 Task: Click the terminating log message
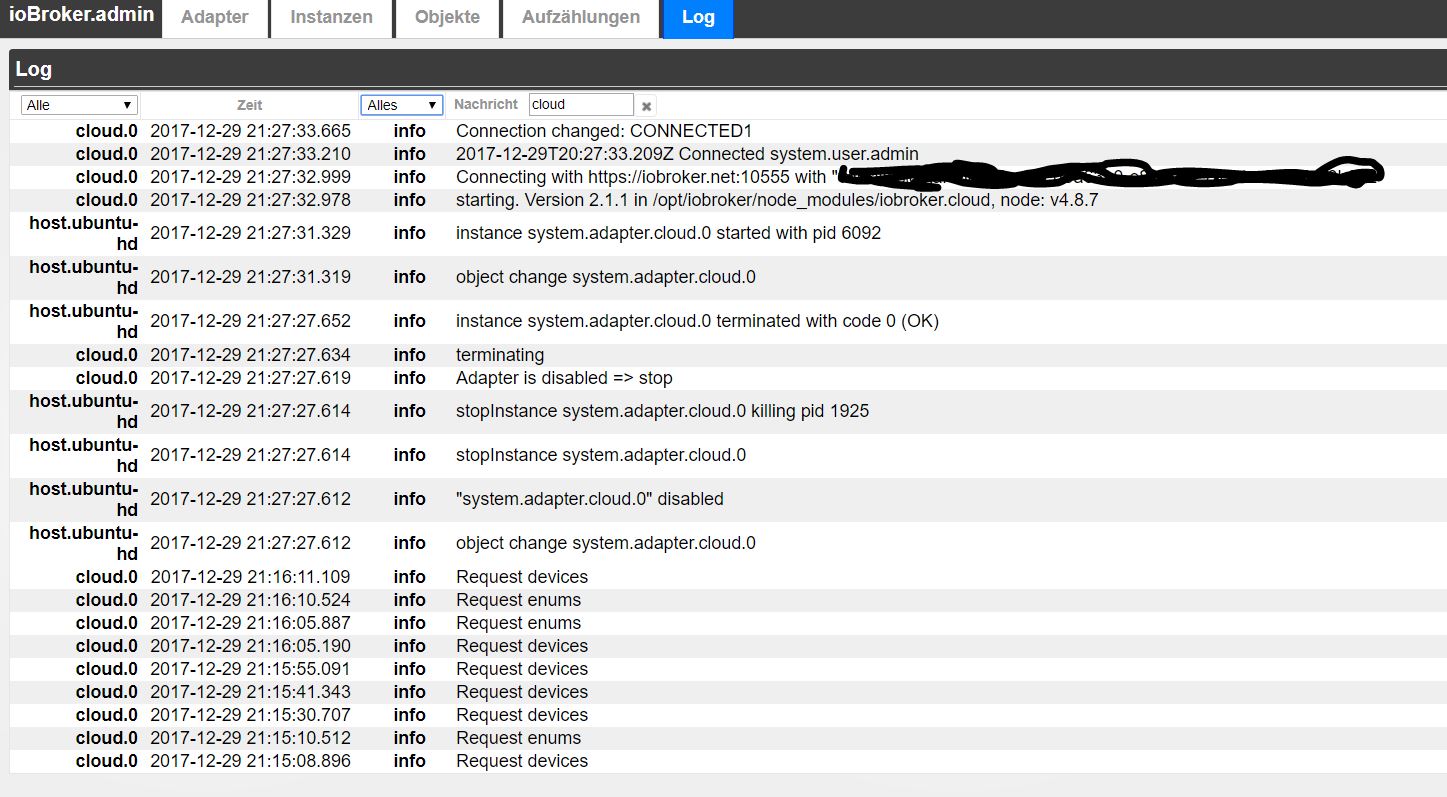pos(500,355)
